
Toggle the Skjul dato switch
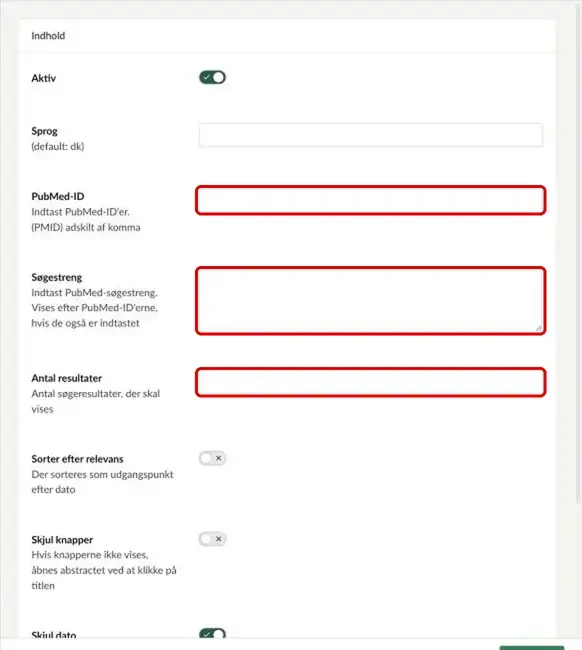(x=212, y=634)
